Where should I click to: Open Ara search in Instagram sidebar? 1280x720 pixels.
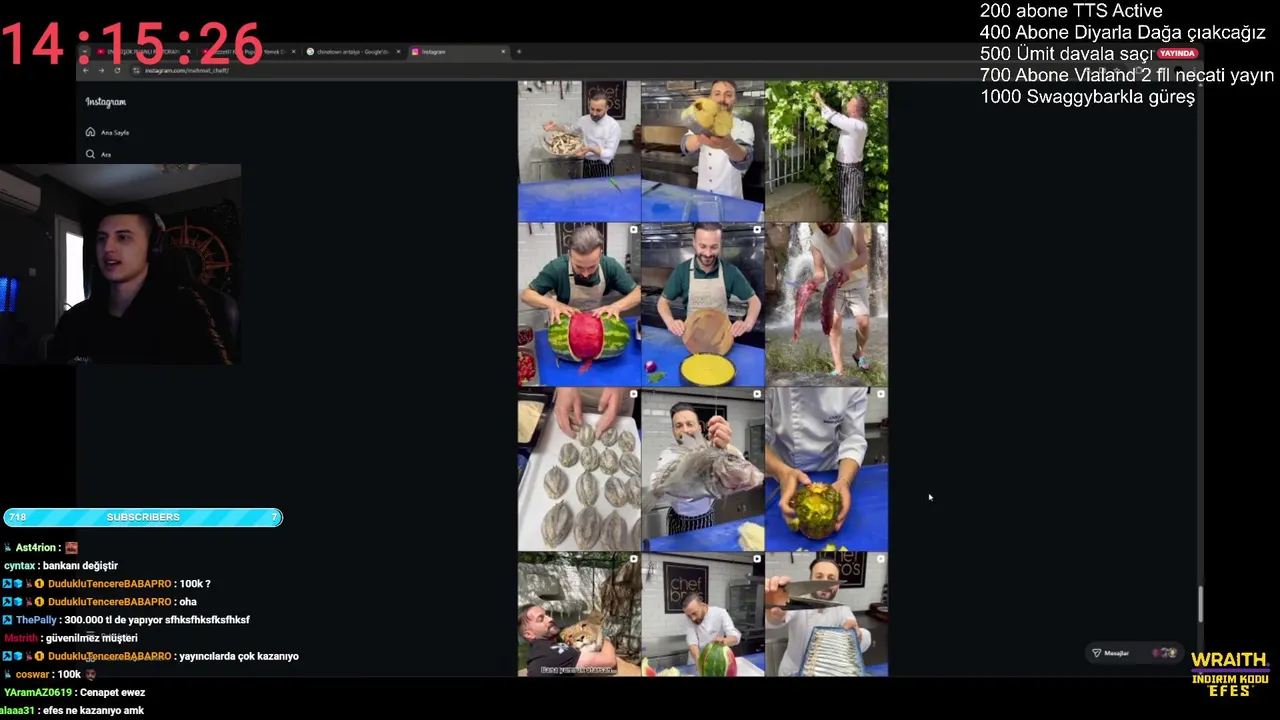(x=98, y=154)
